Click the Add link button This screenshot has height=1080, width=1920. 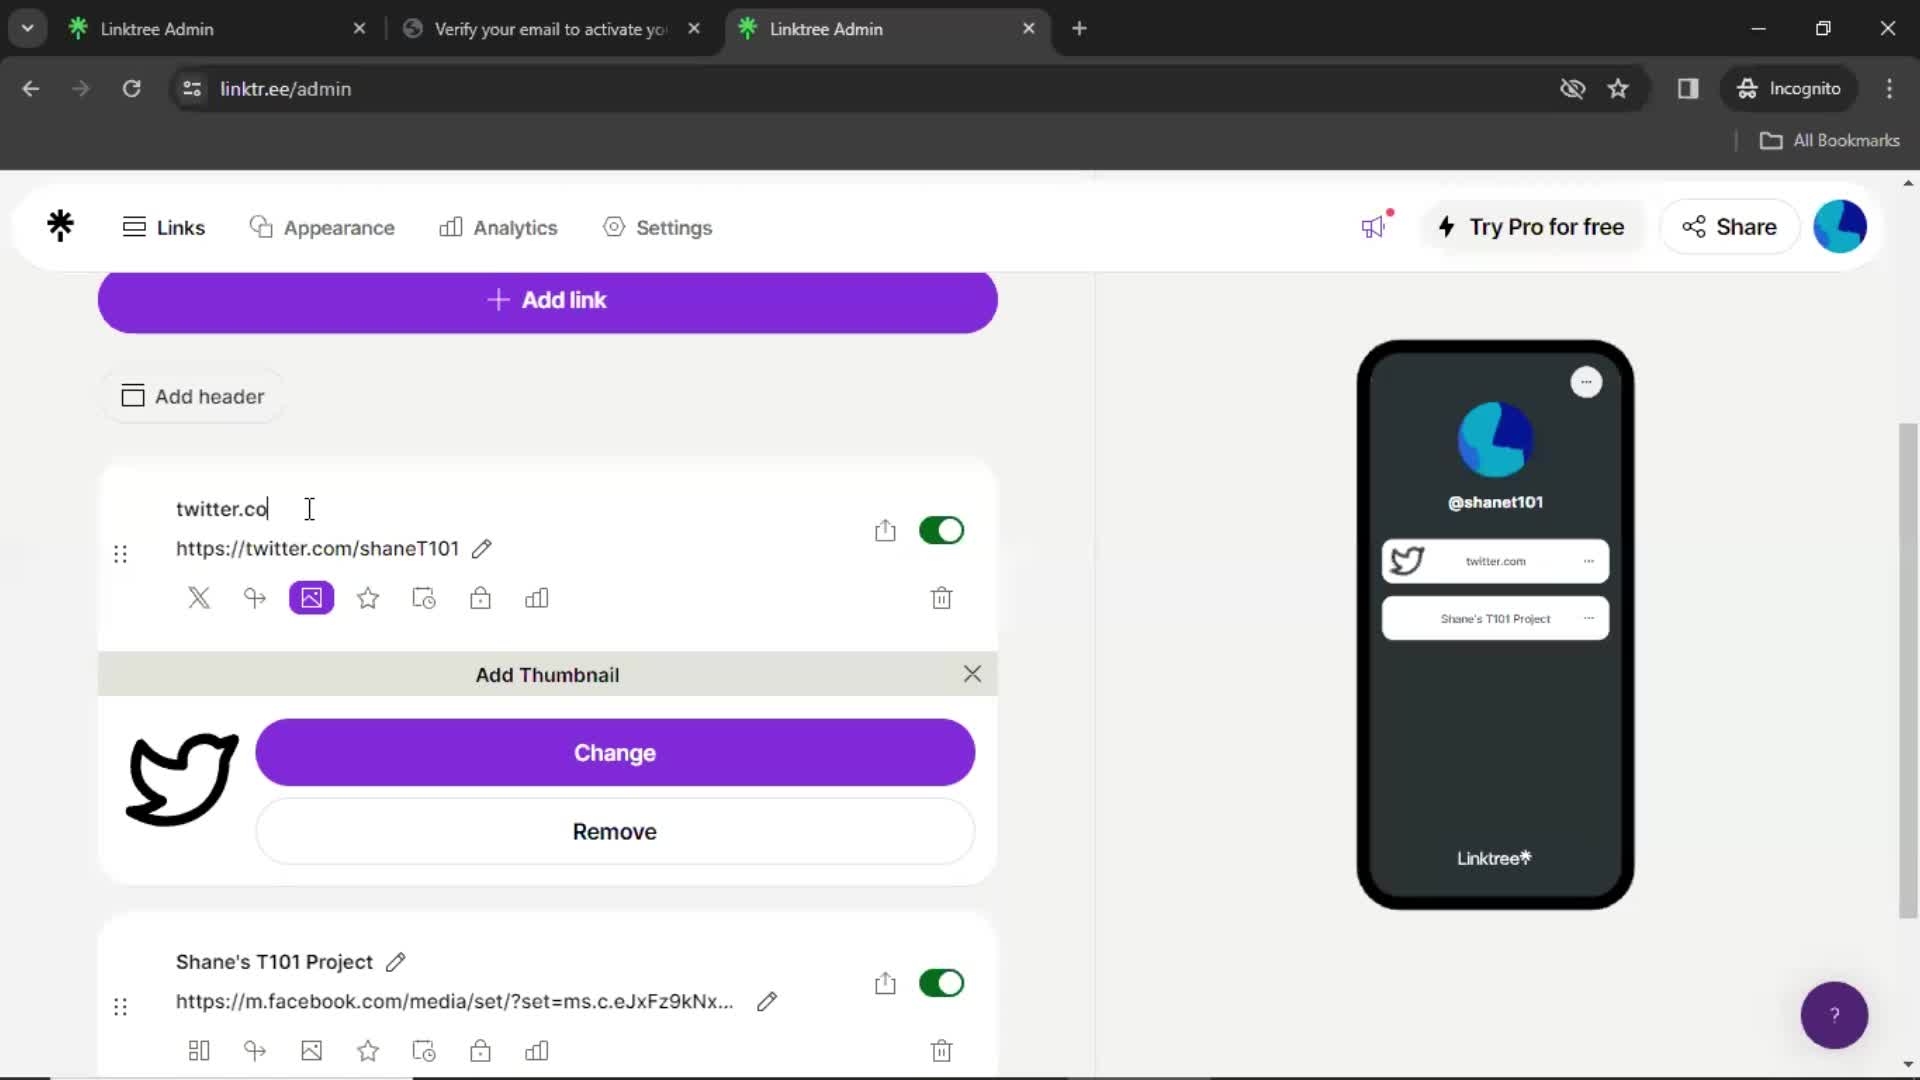[x=548, y=300]
